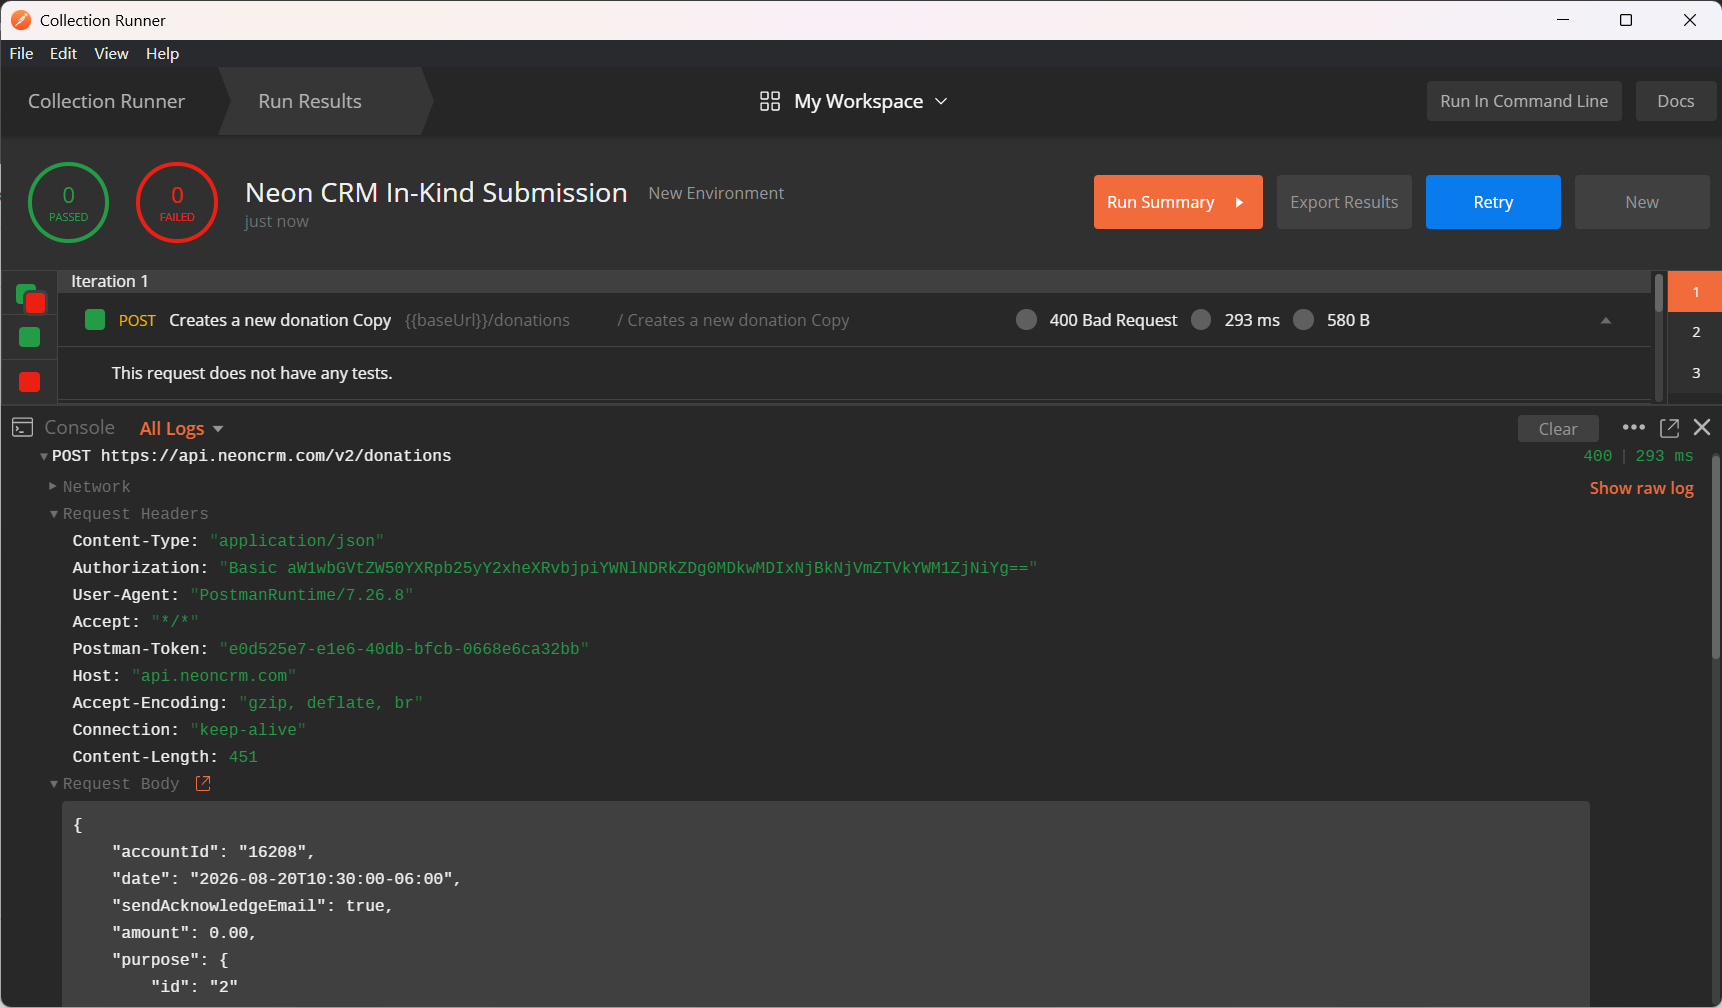
Task: Click the User-Agent PostmanRuntime value
Action: (301, 595)
